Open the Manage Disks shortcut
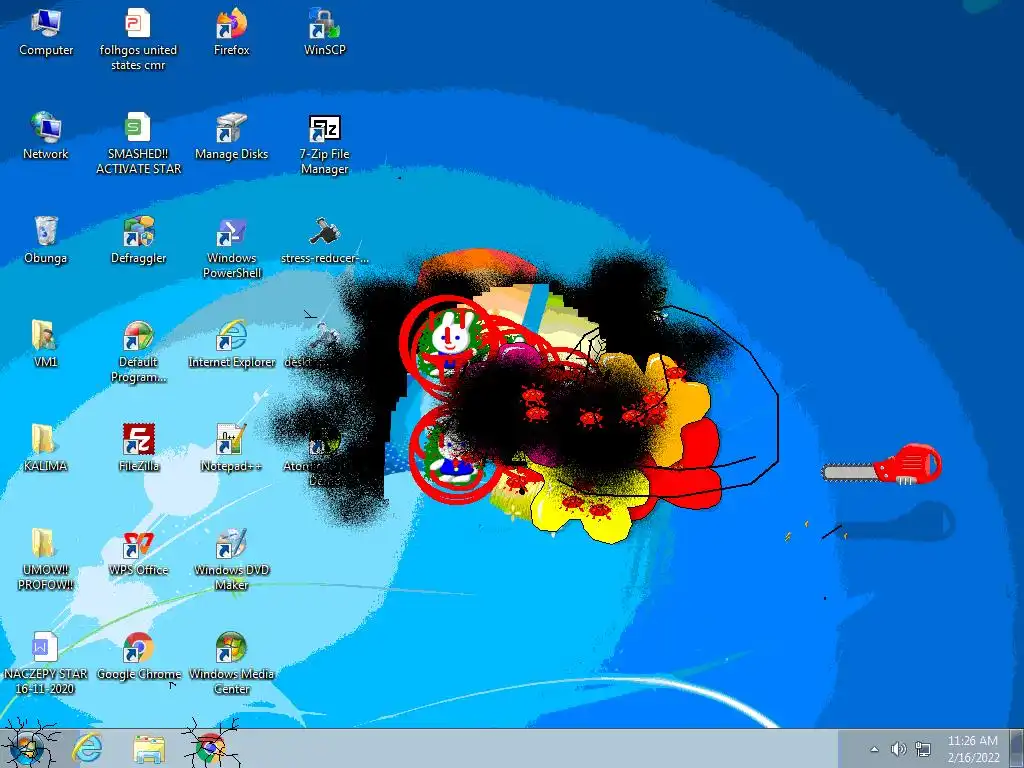The width and height of the screenshot is (1024, 768). [231, 136]
